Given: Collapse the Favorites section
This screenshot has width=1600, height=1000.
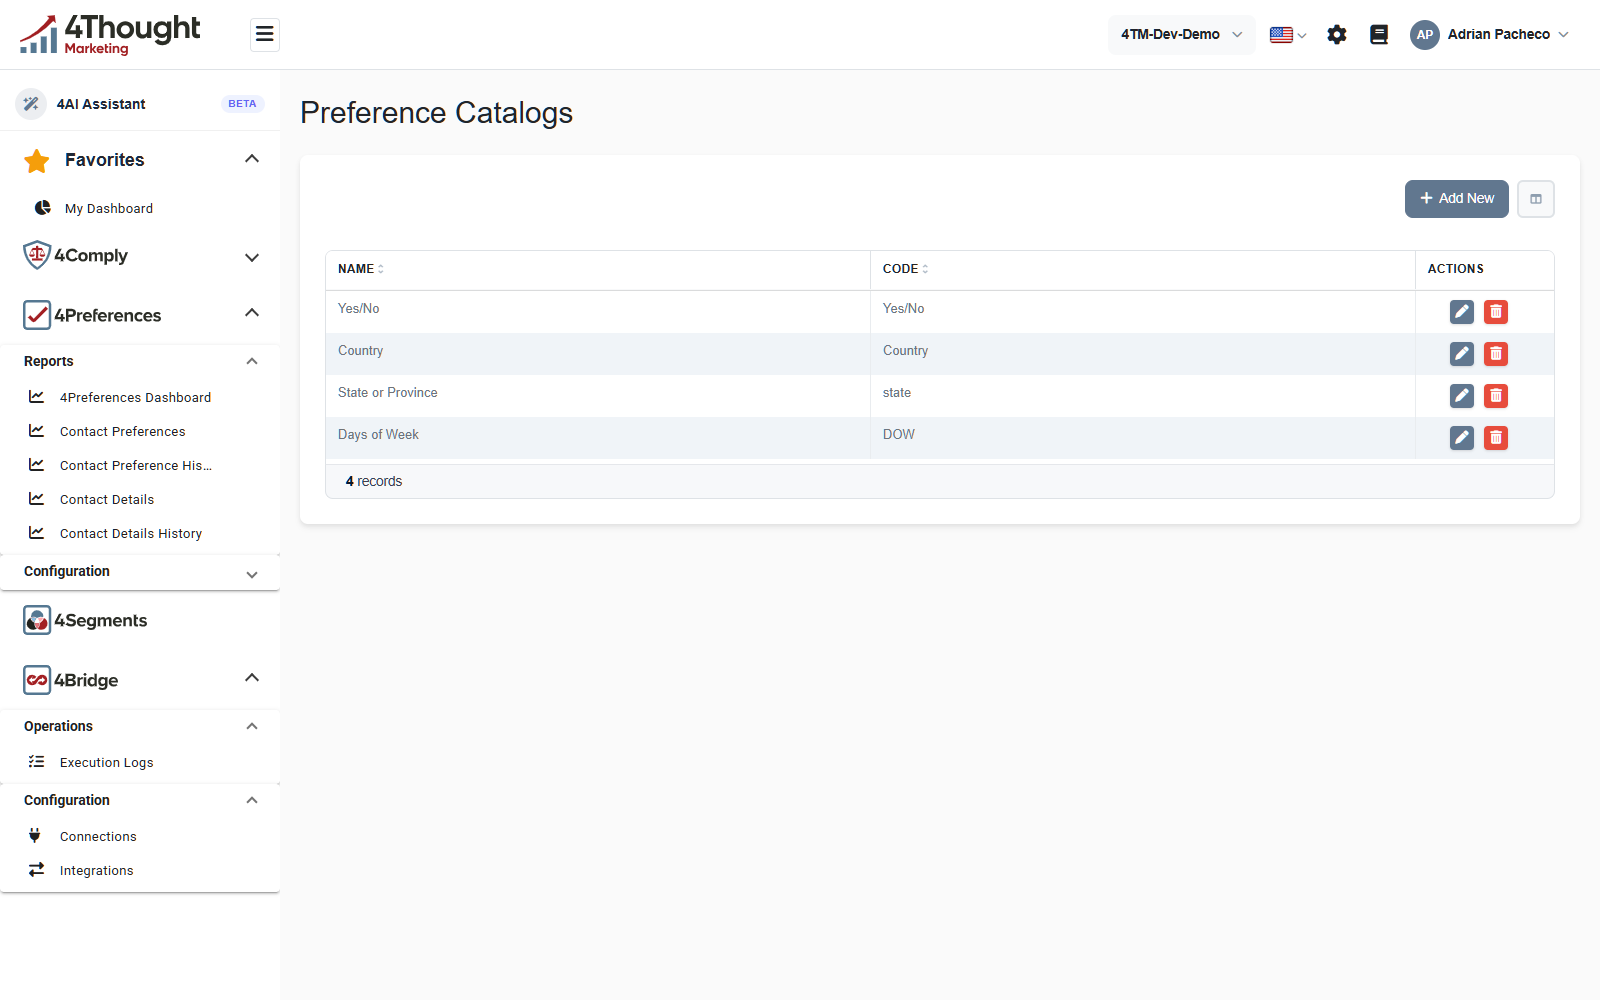Looking at the screenshot, I should click(252, 159).
